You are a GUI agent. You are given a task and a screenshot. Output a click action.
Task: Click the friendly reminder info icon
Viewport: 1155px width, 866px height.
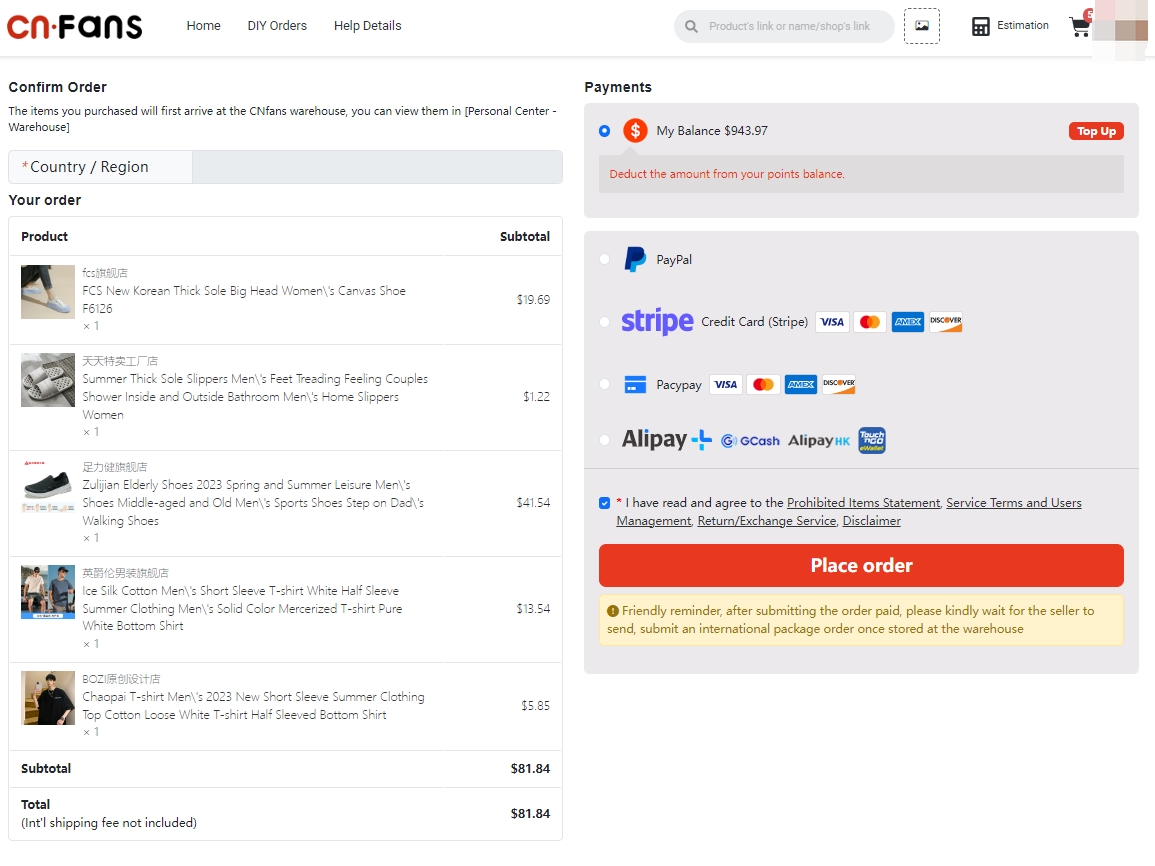click(613, 610)
